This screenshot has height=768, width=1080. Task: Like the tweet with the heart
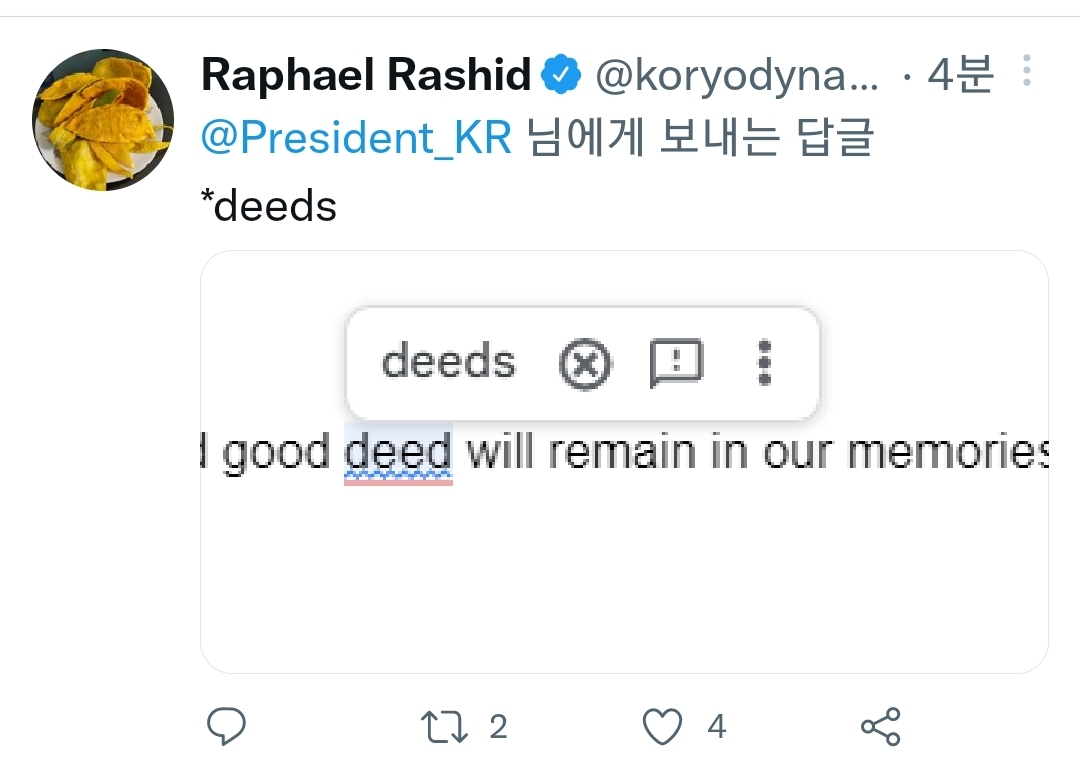tap(662, 727)
